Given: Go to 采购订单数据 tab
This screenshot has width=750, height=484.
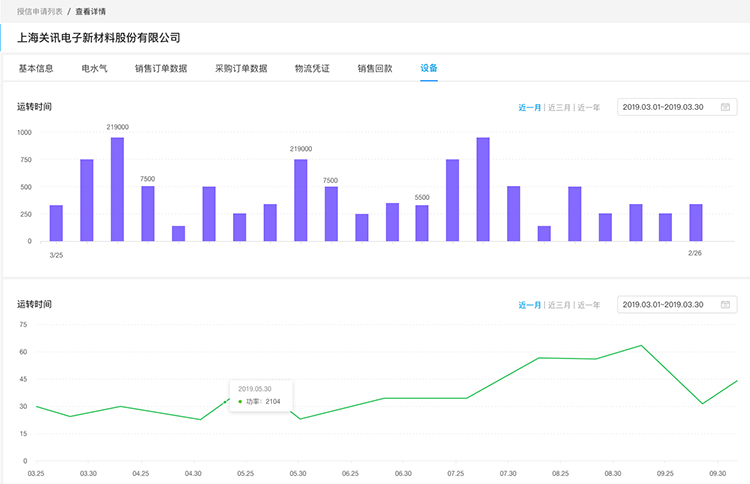Looking at the screenshot, I should coord(241,69).
